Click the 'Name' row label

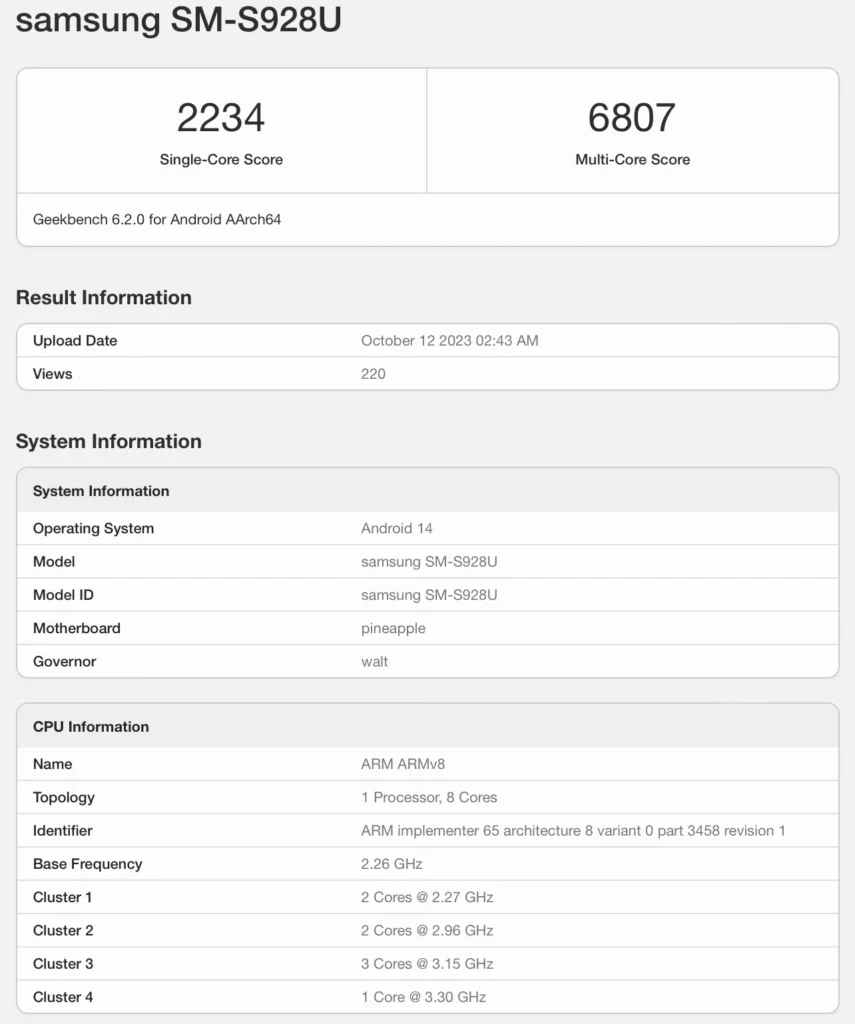[x=52, y=764]
